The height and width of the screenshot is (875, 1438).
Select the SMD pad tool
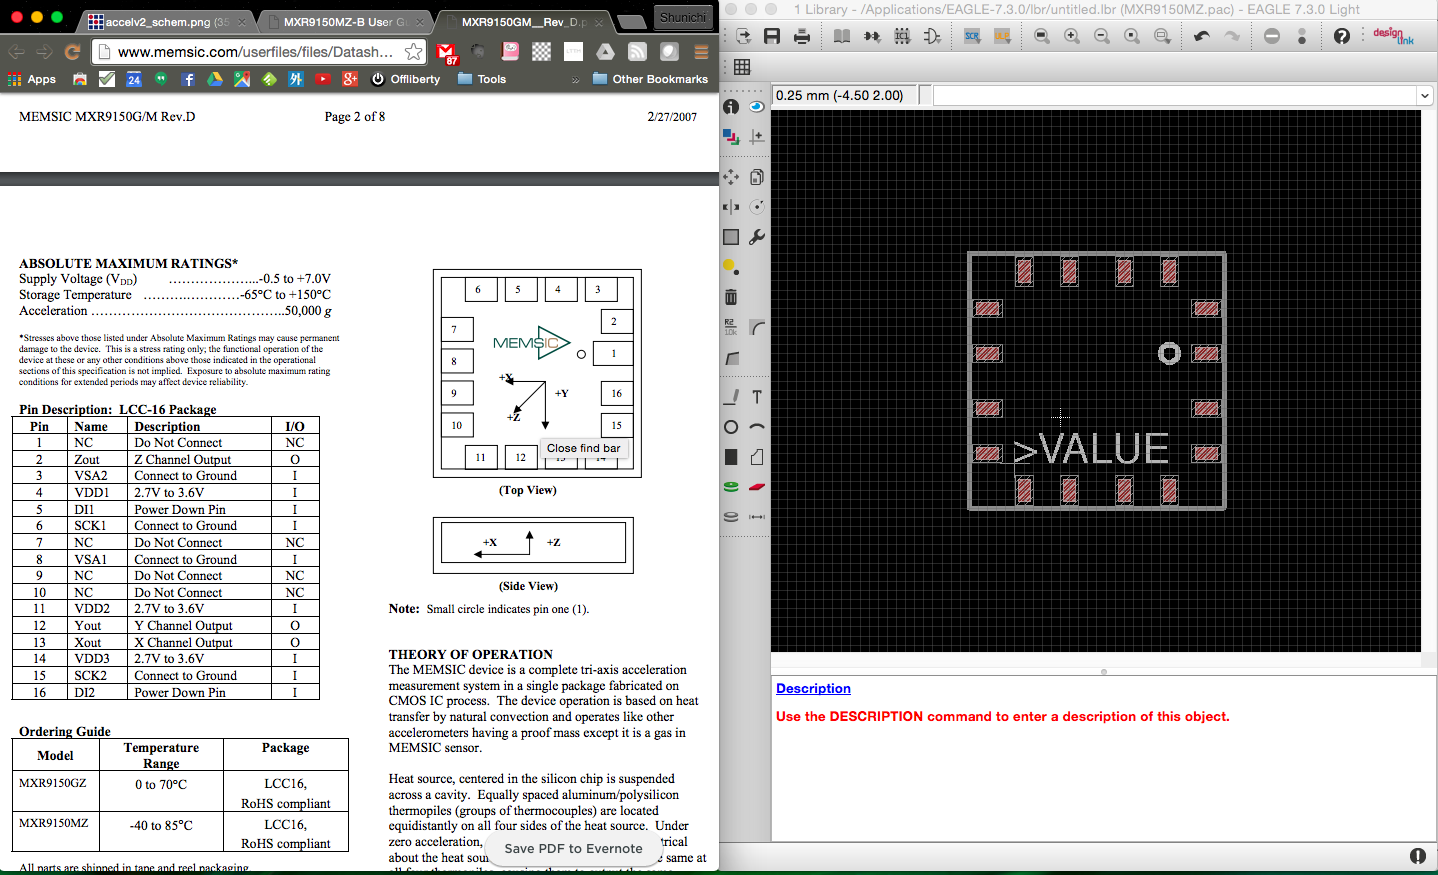(757, 487)
